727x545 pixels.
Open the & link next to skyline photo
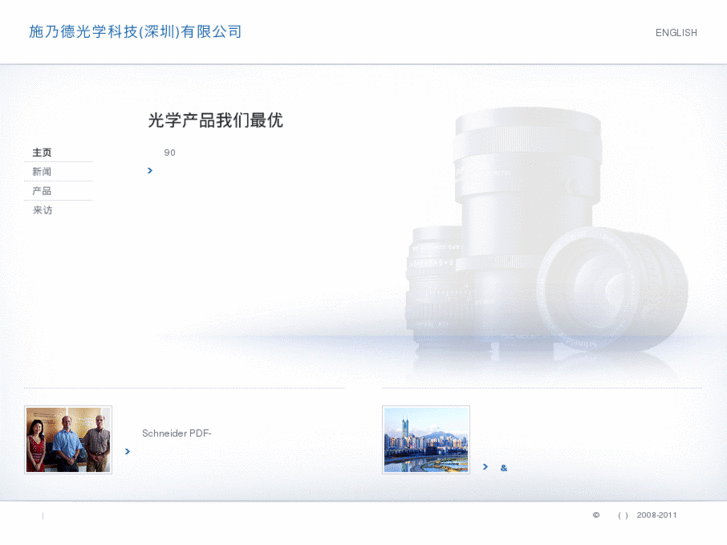click(504, 468)
